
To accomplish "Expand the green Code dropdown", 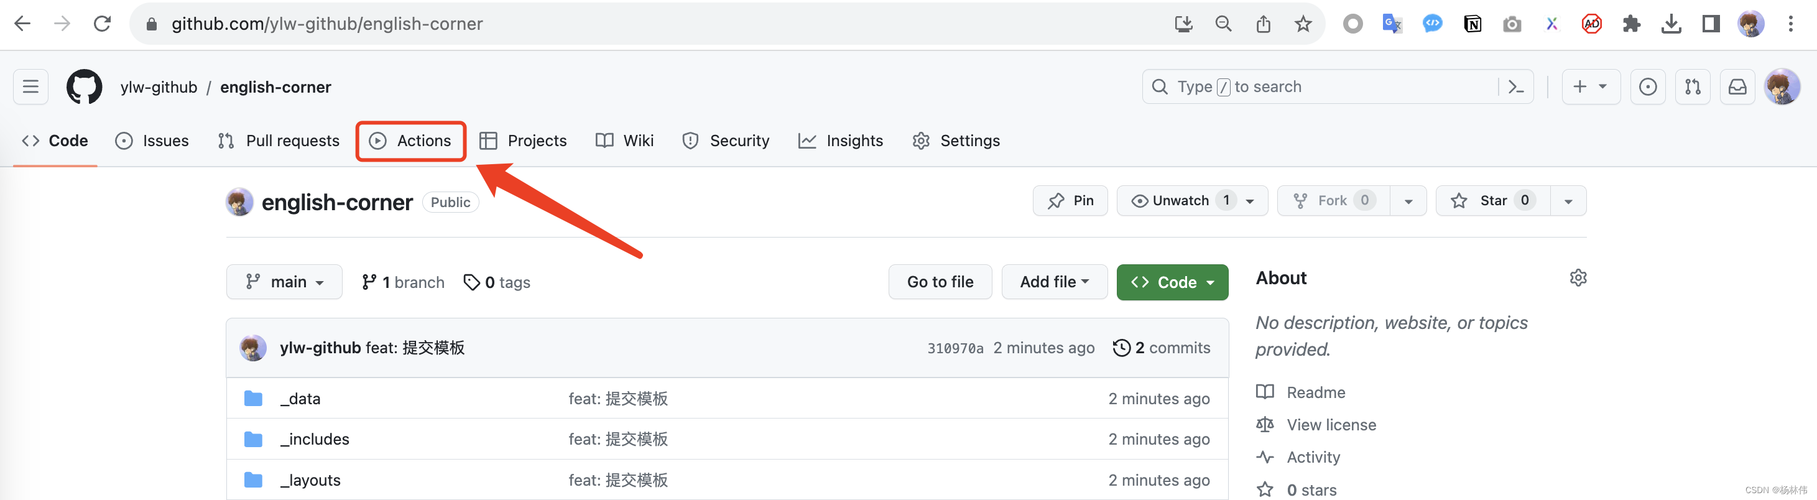I will [1172, 282].
